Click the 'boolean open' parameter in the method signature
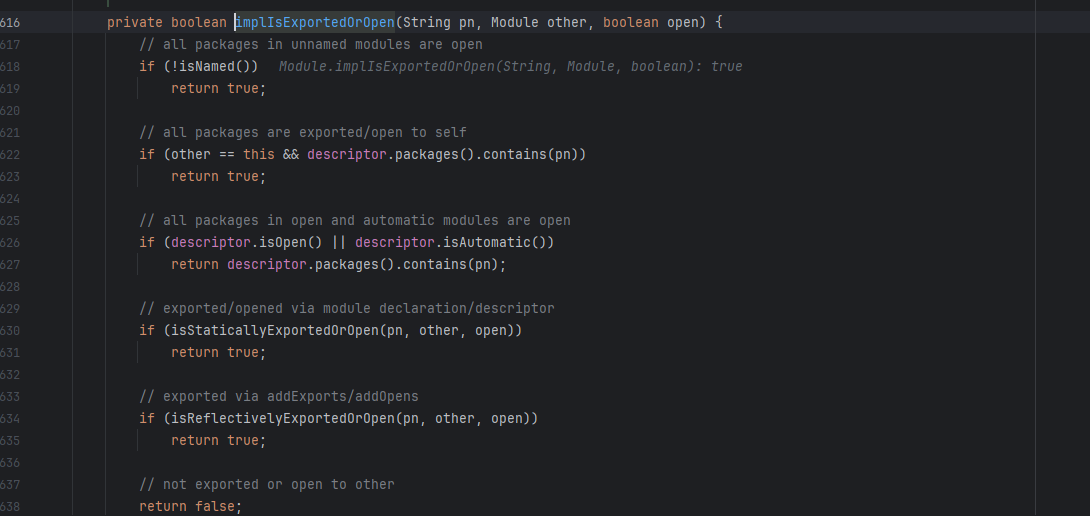 [651, 22]
